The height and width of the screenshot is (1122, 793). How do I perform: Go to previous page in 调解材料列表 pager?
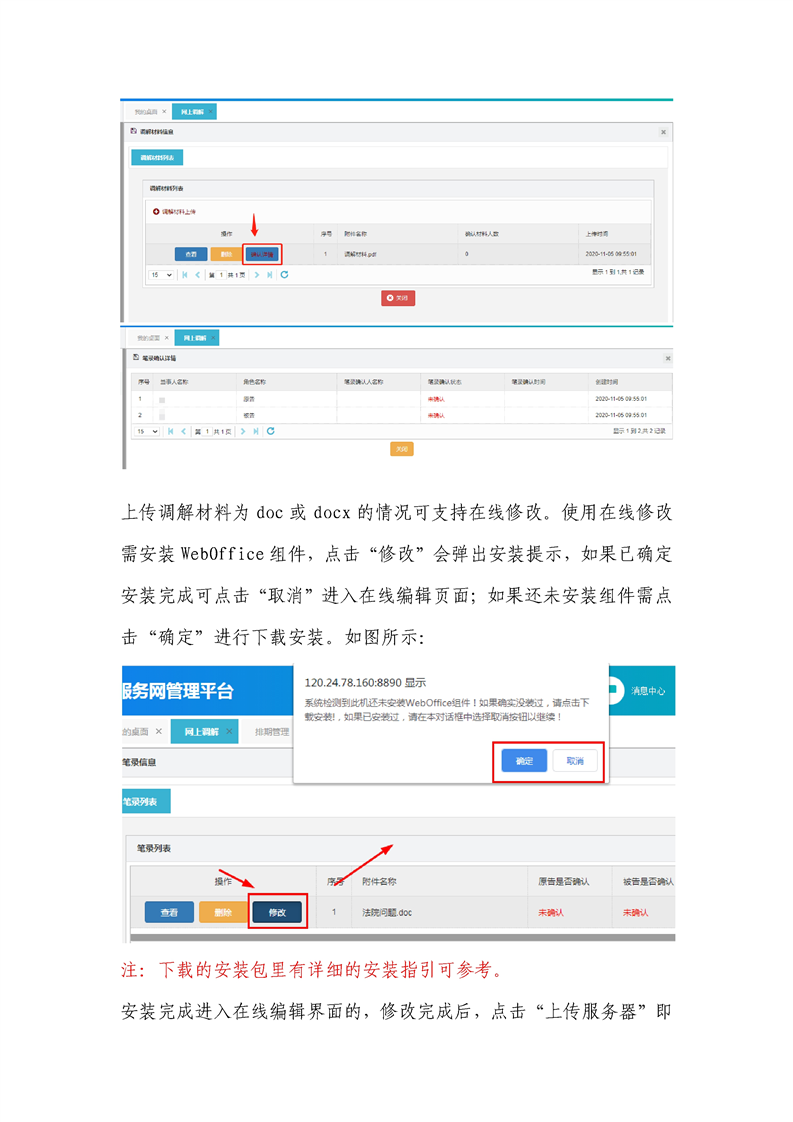point(198,275)
